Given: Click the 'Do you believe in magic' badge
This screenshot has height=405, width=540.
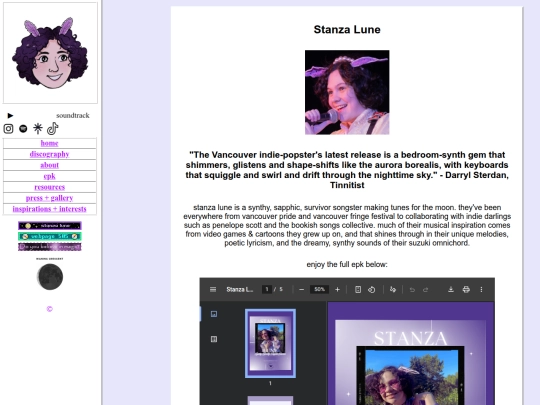Looking at the screenshot, I should pyautogui.click(x=50, y=247).
